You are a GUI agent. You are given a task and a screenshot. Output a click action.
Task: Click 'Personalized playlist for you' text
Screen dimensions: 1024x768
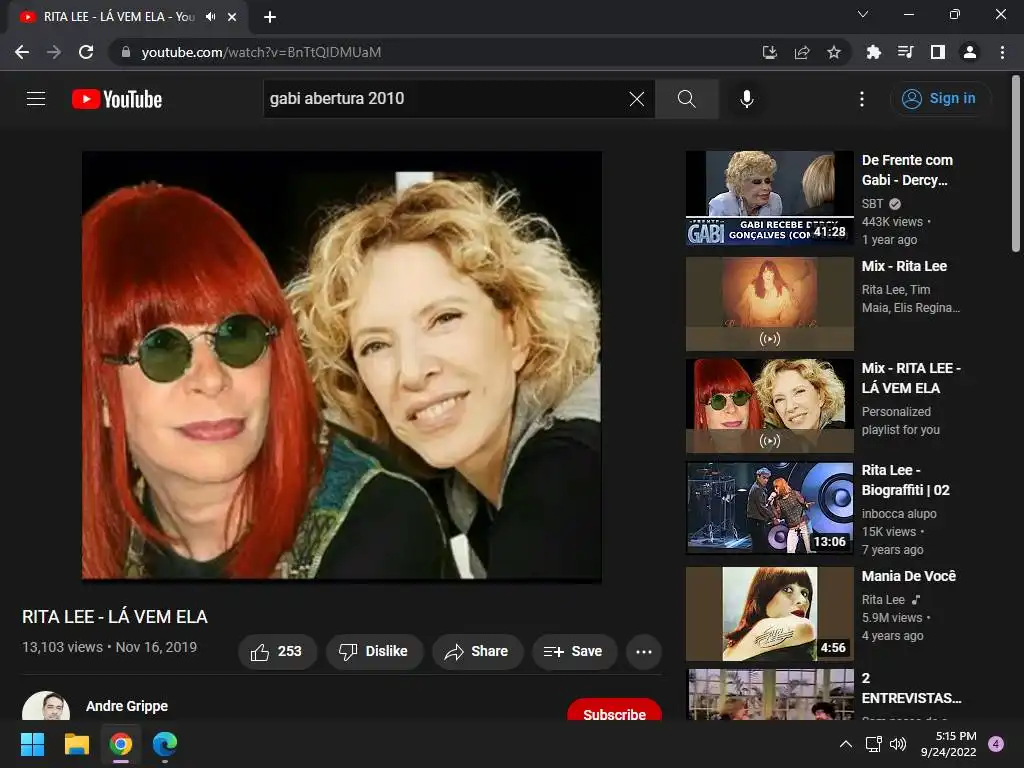coord(901,421)
